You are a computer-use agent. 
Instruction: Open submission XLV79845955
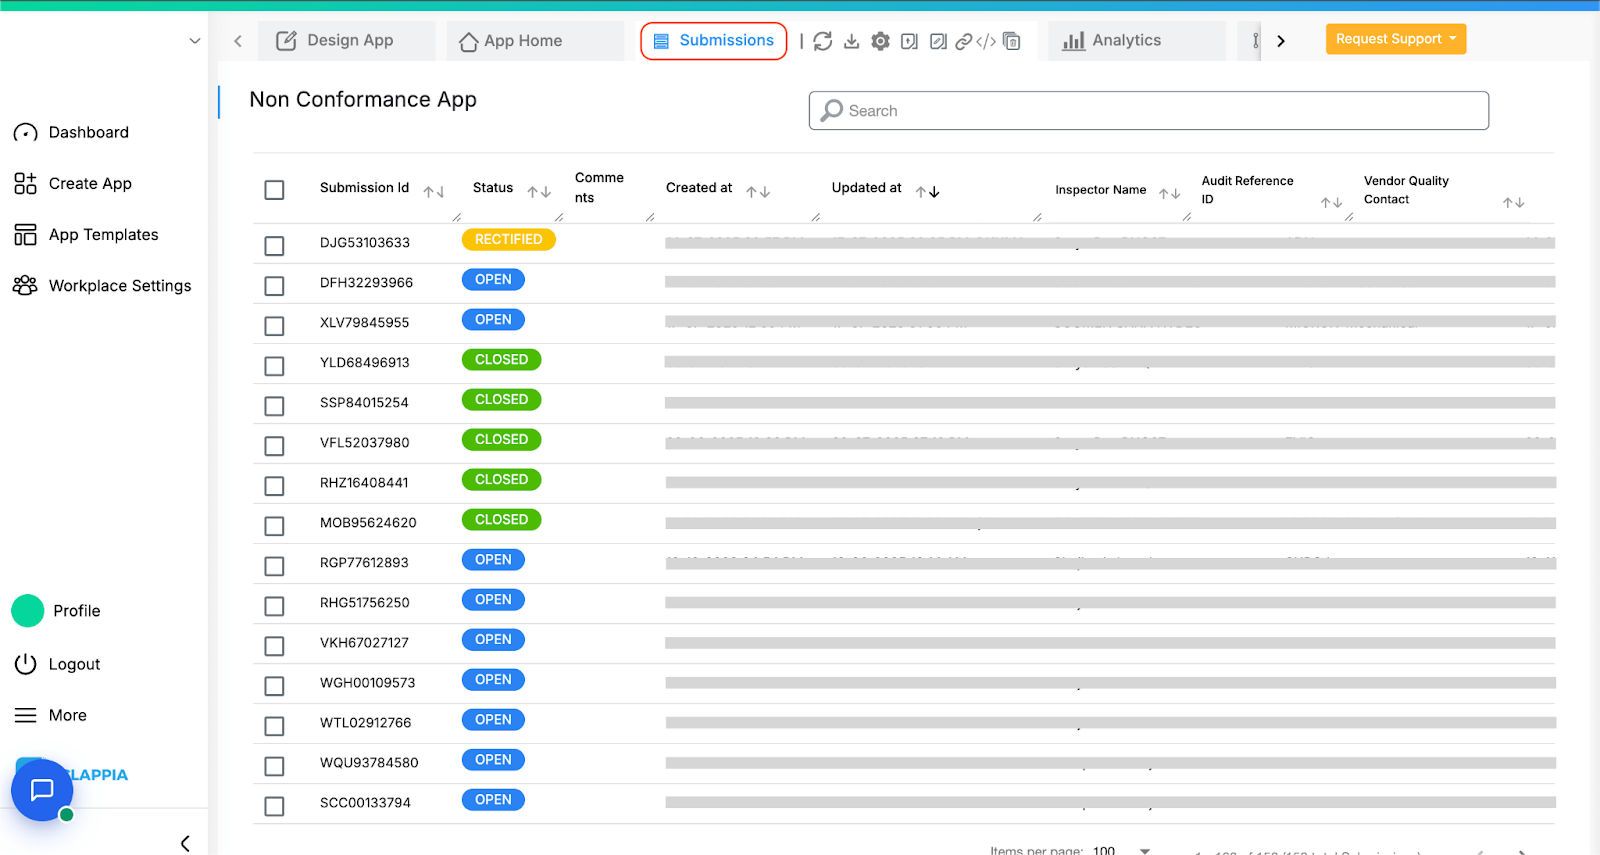tap(364, 322)
